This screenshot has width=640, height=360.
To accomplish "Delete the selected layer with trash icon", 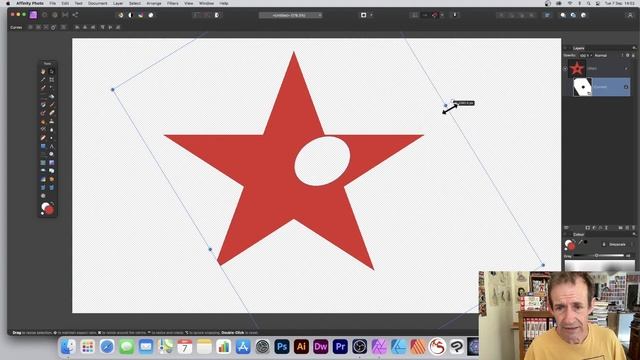I will [633, 228].
